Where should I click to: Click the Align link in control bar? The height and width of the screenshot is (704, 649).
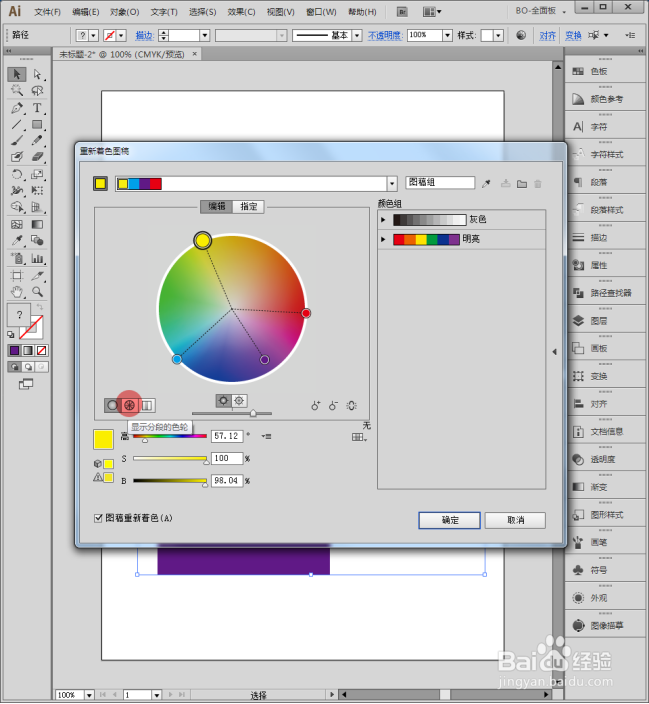[547, 35]
